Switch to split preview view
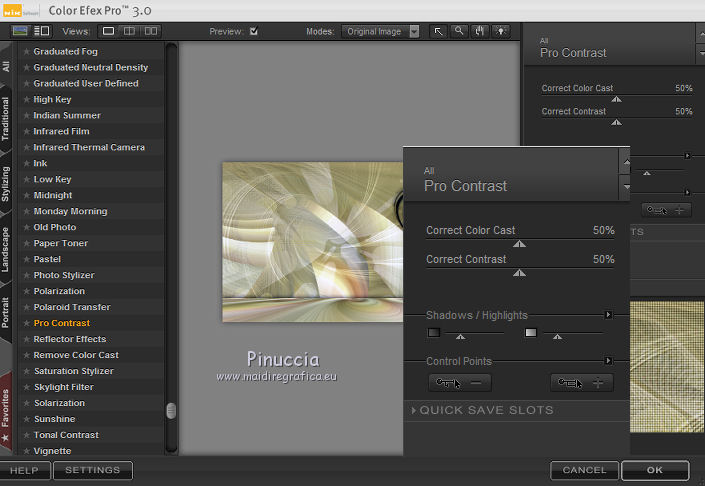The width and height of the screenshot is (705, 486). coord(129,31)
